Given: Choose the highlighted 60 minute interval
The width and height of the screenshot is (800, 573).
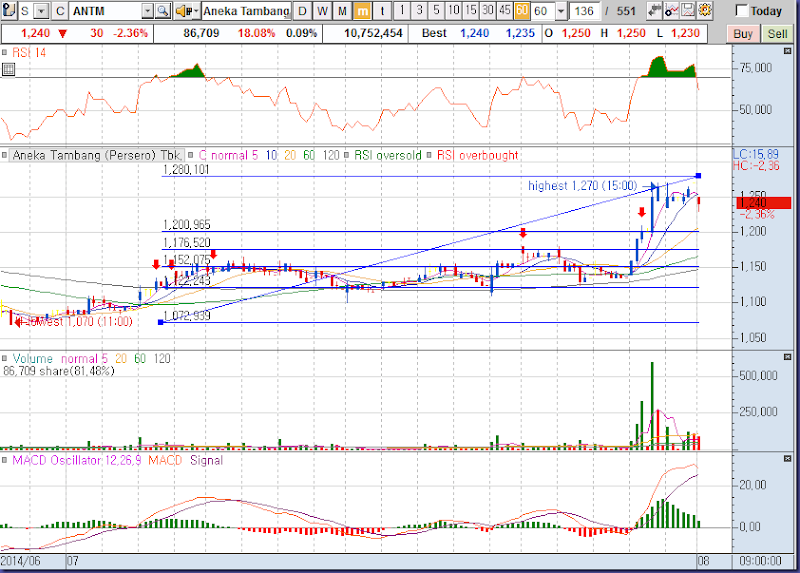Looking at the screenshot, I should click(522, 10).
